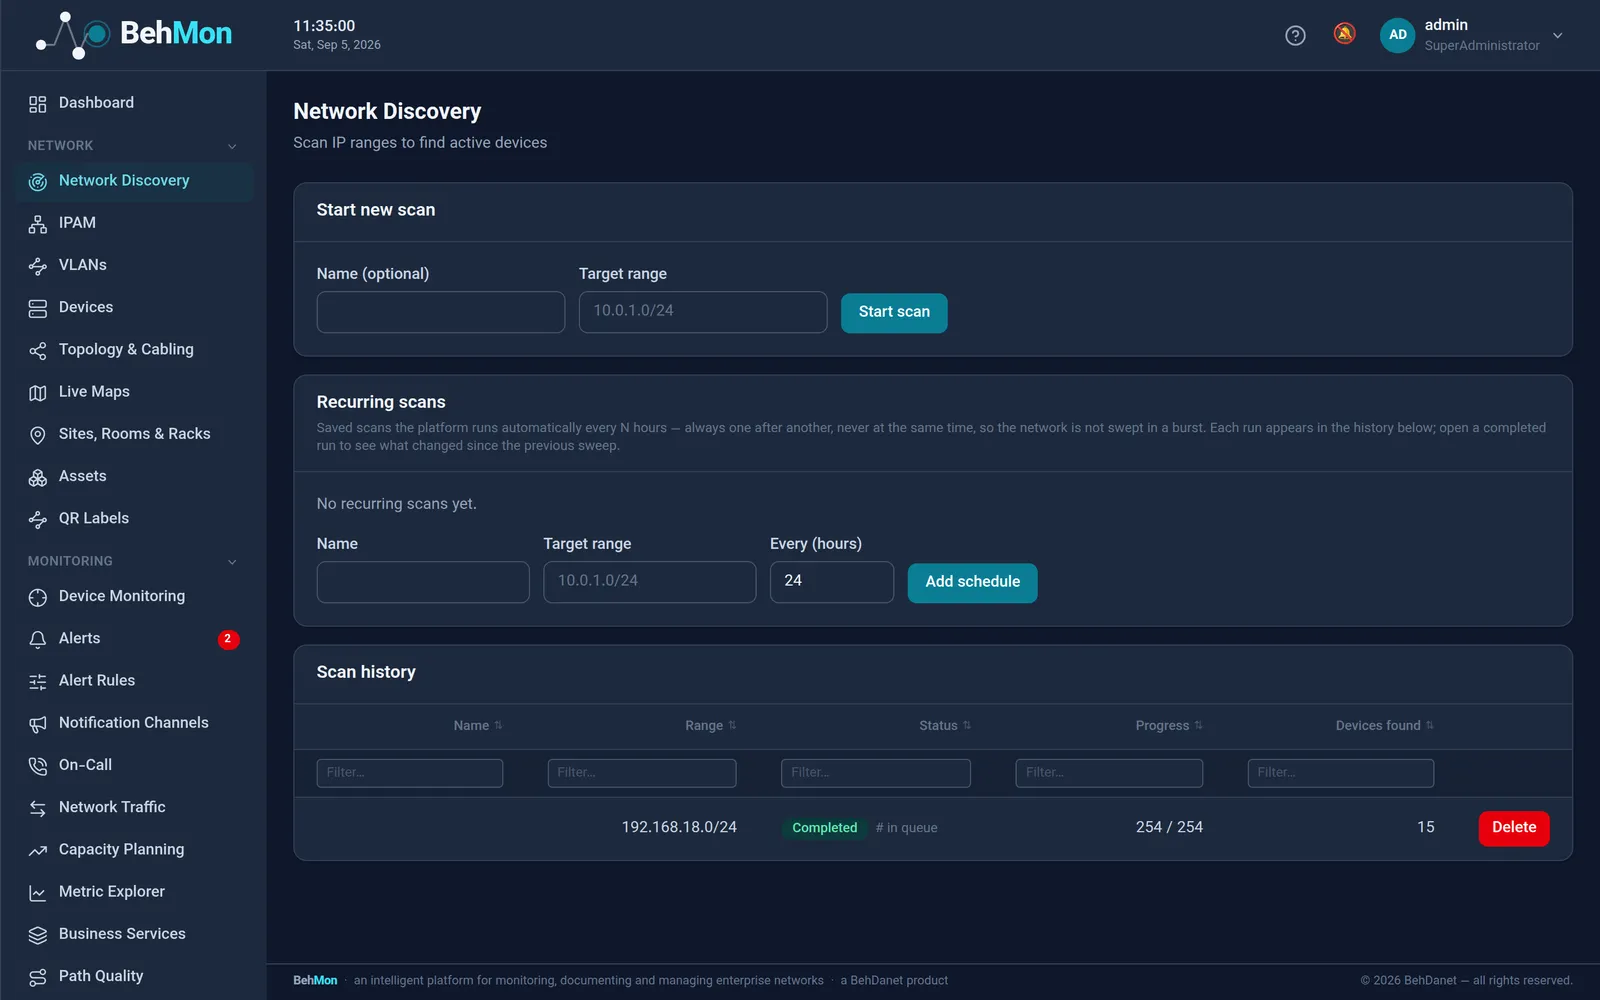The image size is (1600, 1000).
Task: Click the Network Traffic arrows icon
Action: [38, 808]
